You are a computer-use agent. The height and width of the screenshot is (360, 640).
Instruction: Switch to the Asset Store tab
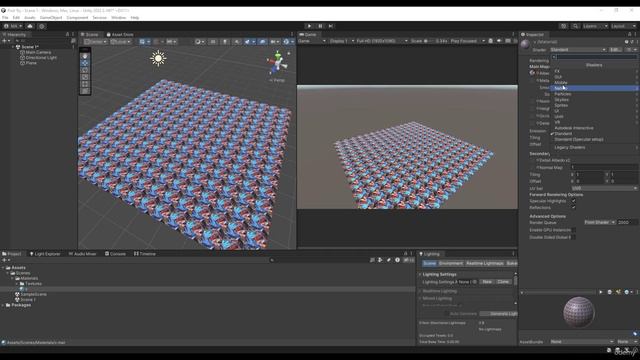pyautogui.click(x=120, y=35)
